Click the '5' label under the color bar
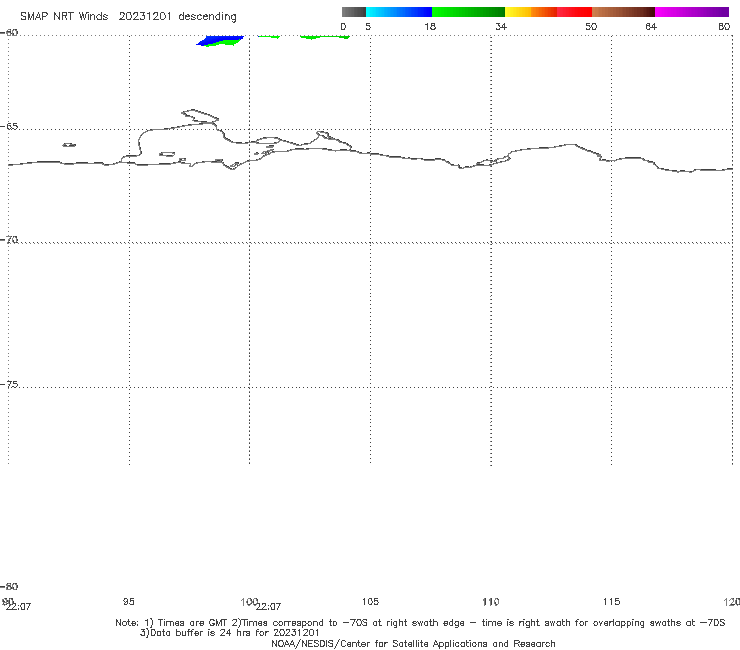This screenshot has height=650, width=740. (368, 26)
